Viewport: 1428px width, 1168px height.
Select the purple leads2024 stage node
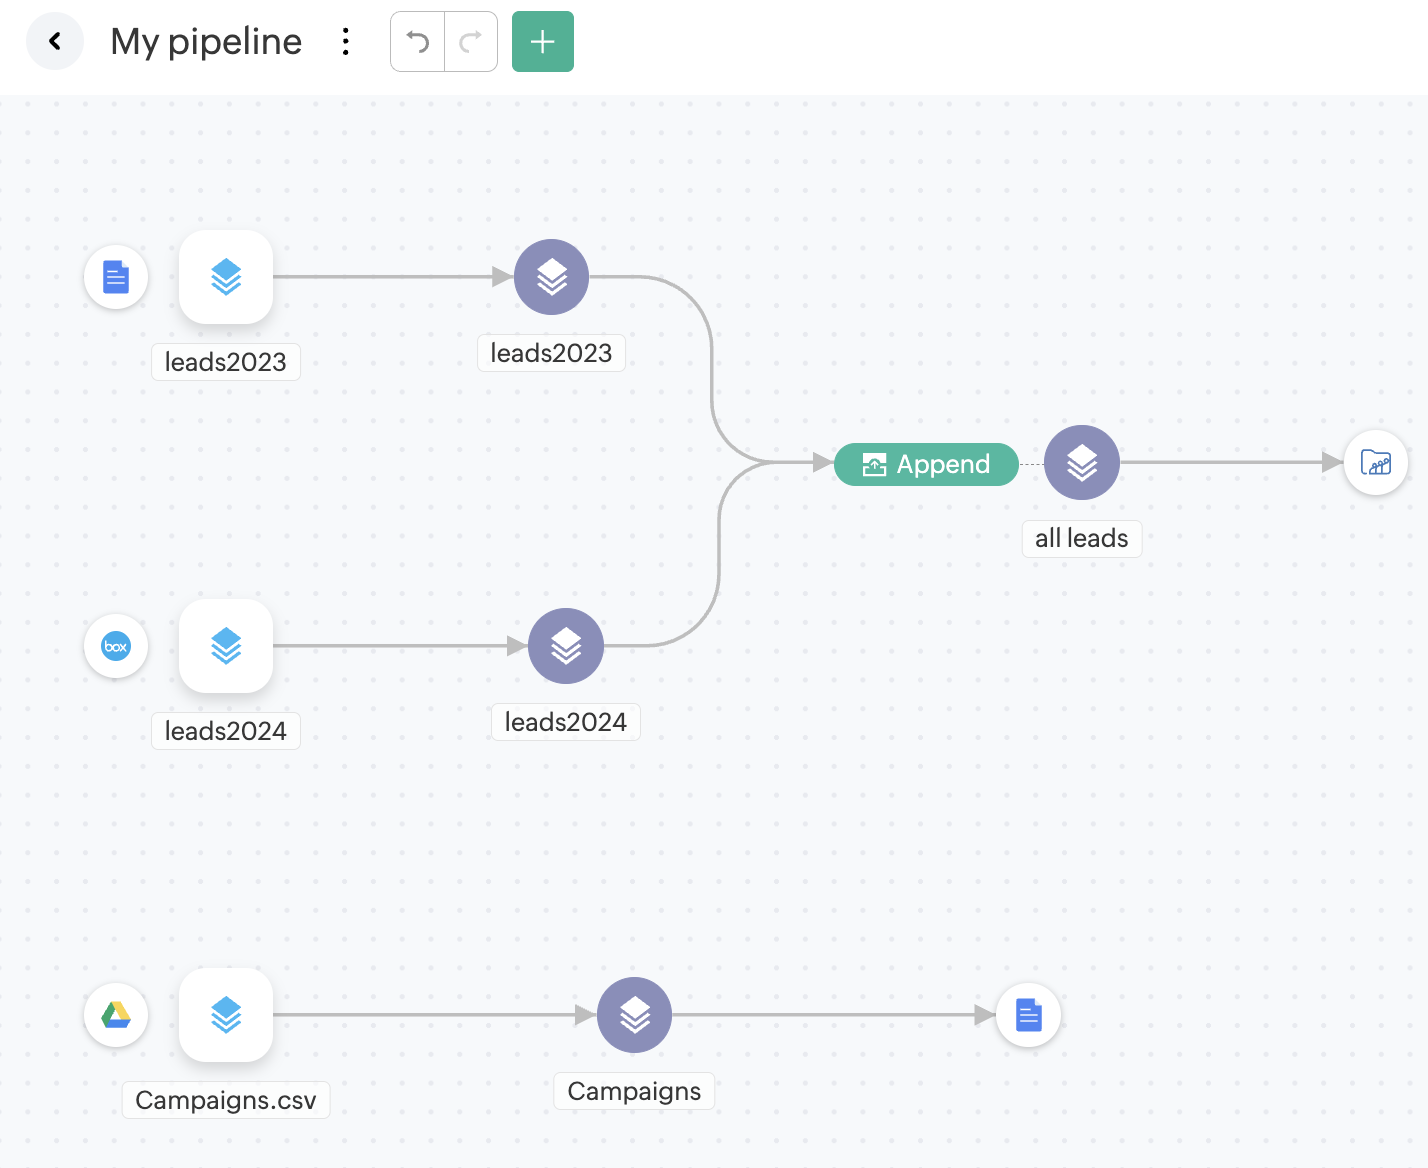(x=565, y=646)
